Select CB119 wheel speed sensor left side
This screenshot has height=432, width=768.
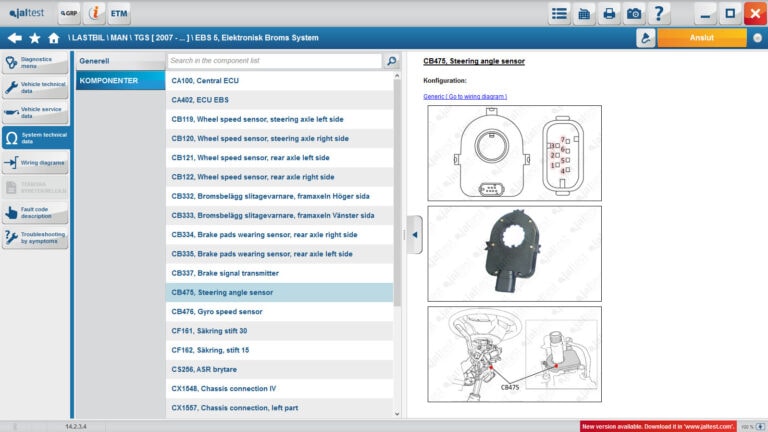coord(279,119)
